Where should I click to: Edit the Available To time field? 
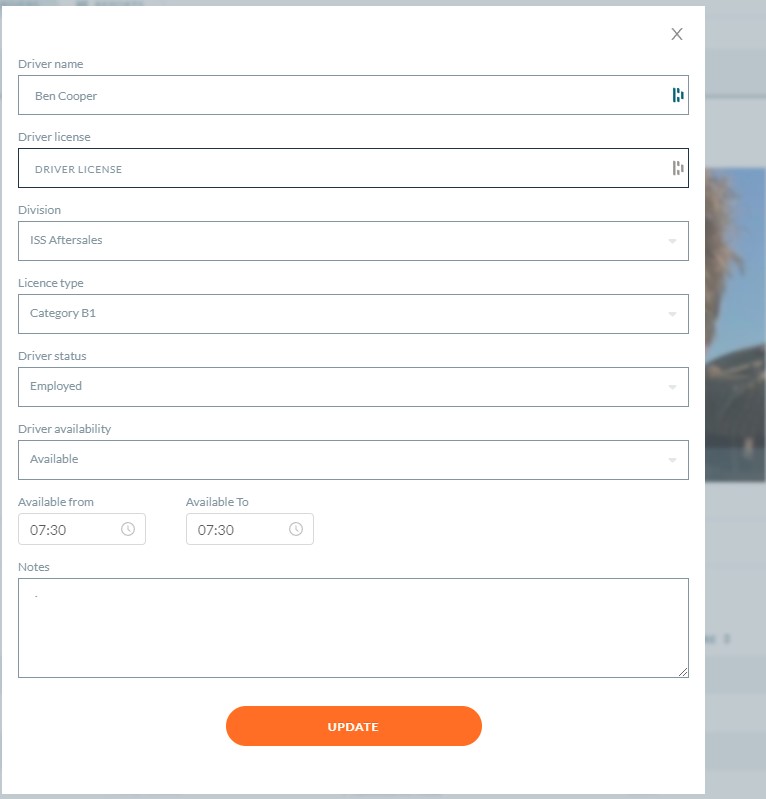tap(250, 529)
